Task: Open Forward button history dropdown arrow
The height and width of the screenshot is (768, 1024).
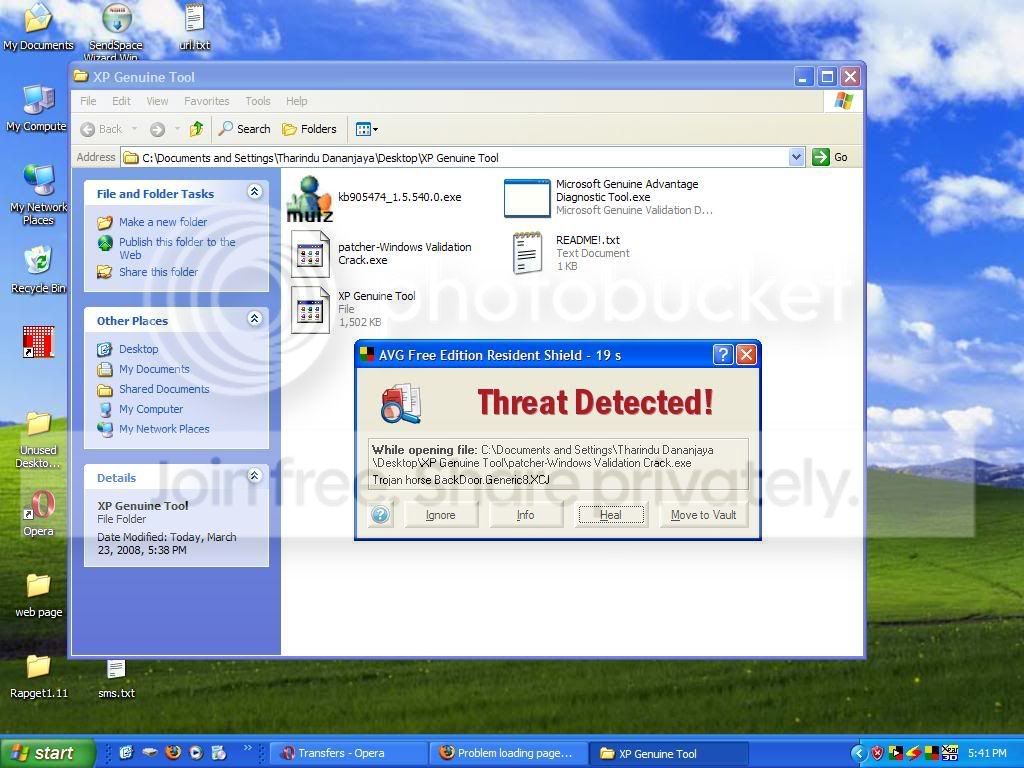Action: (x=177, y=129)
